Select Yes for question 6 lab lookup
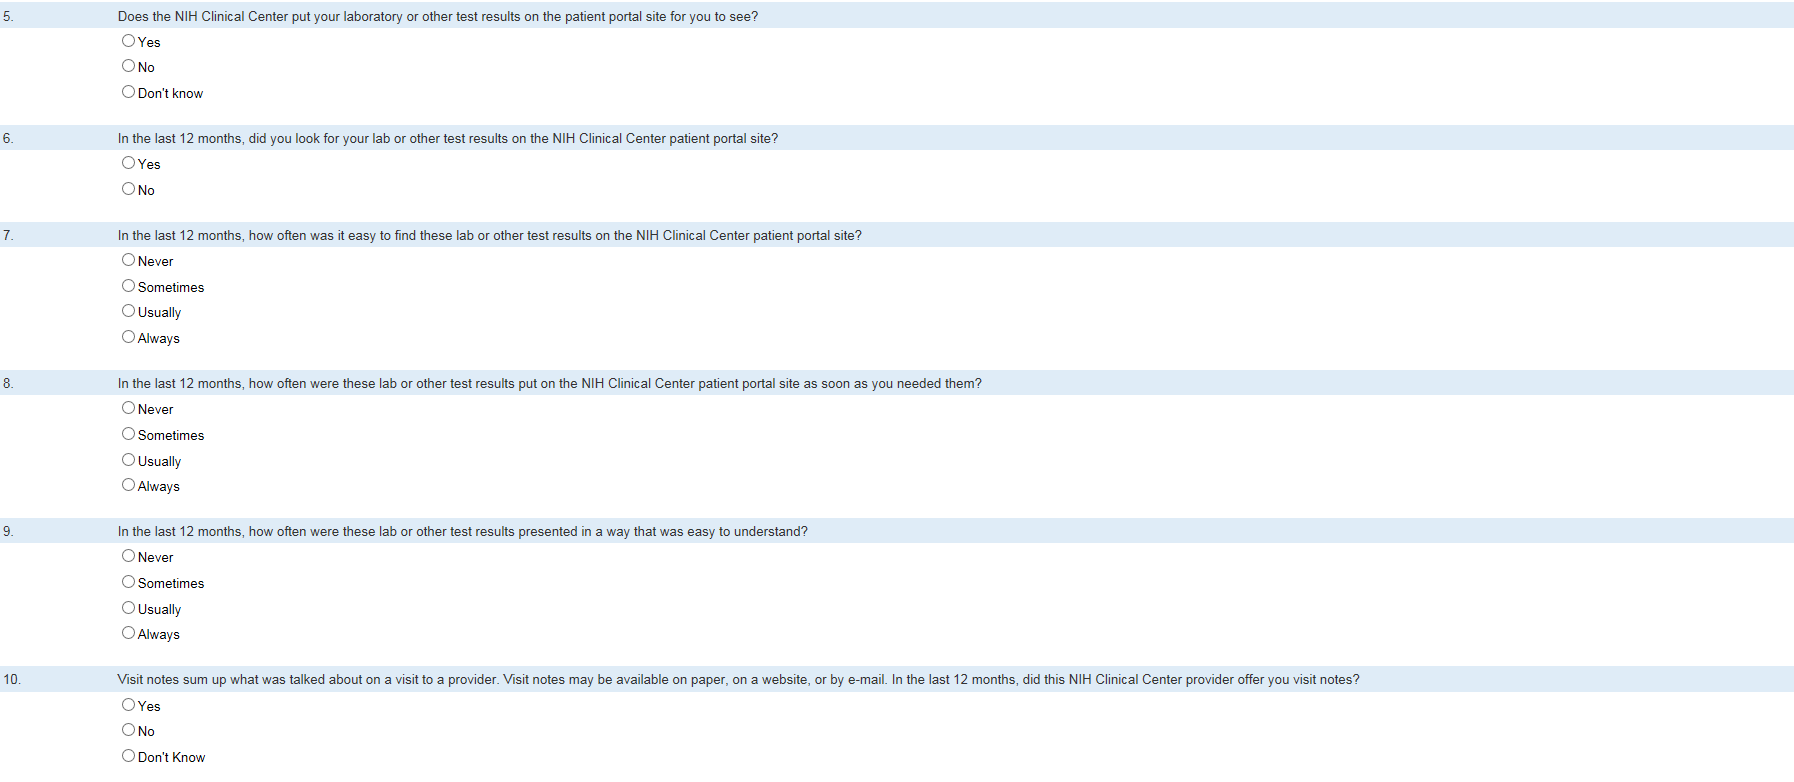1794x782 pixels. tap(128, 163)
